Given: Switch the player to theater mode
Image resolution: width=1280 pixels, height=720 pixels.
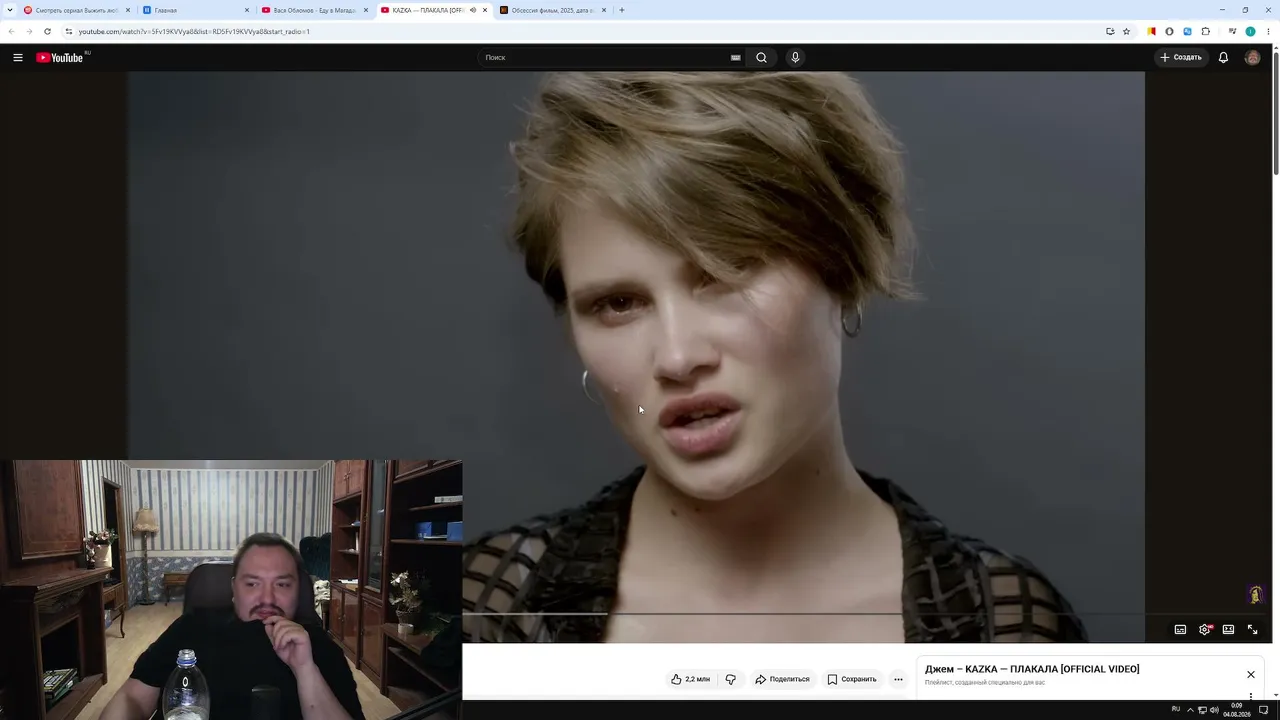Looking at the screenshot, I should click(x=1228, y=629).
